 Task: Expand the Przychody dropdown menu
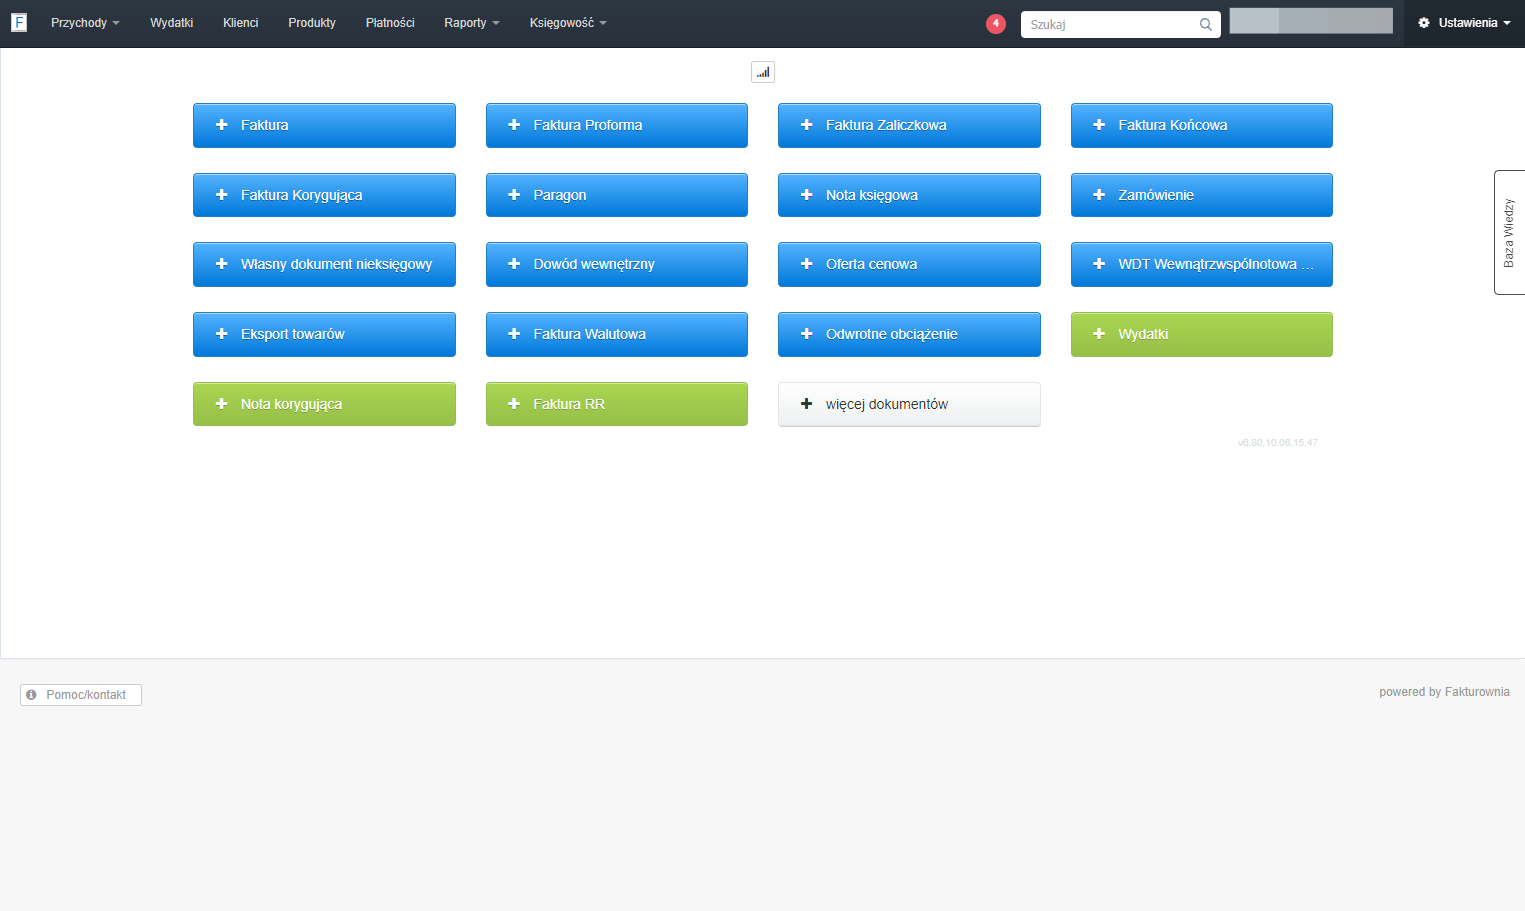[x=85, y=23]
